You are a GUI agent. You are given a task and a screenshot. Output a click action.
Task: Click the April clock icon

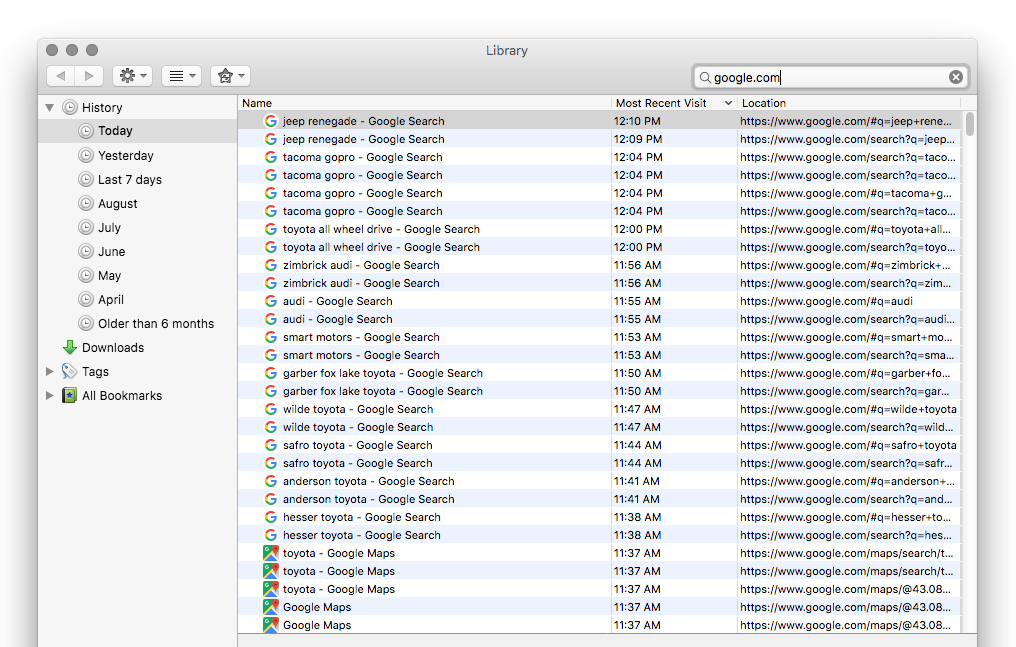86,299
